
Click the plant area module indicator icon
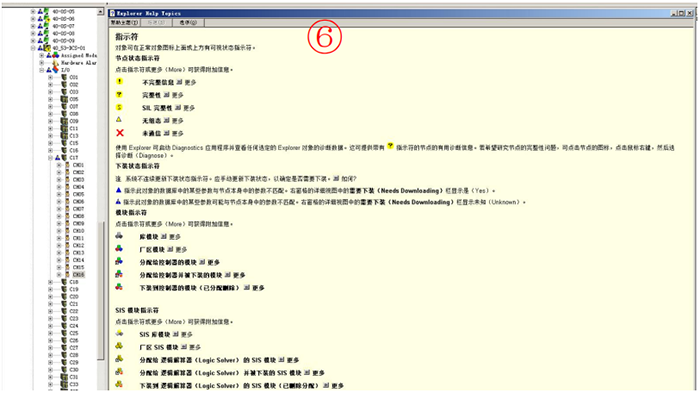[119, 248]
